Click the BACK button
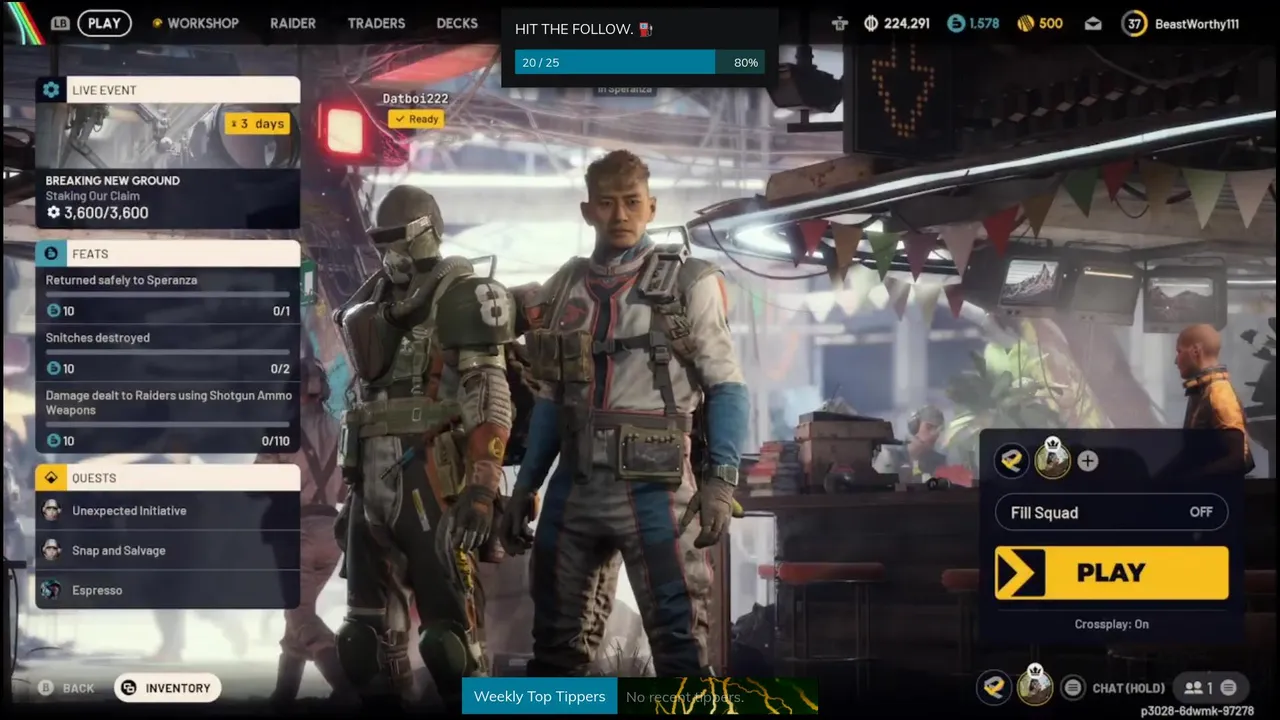1280x720 pixels. point(67,688)
